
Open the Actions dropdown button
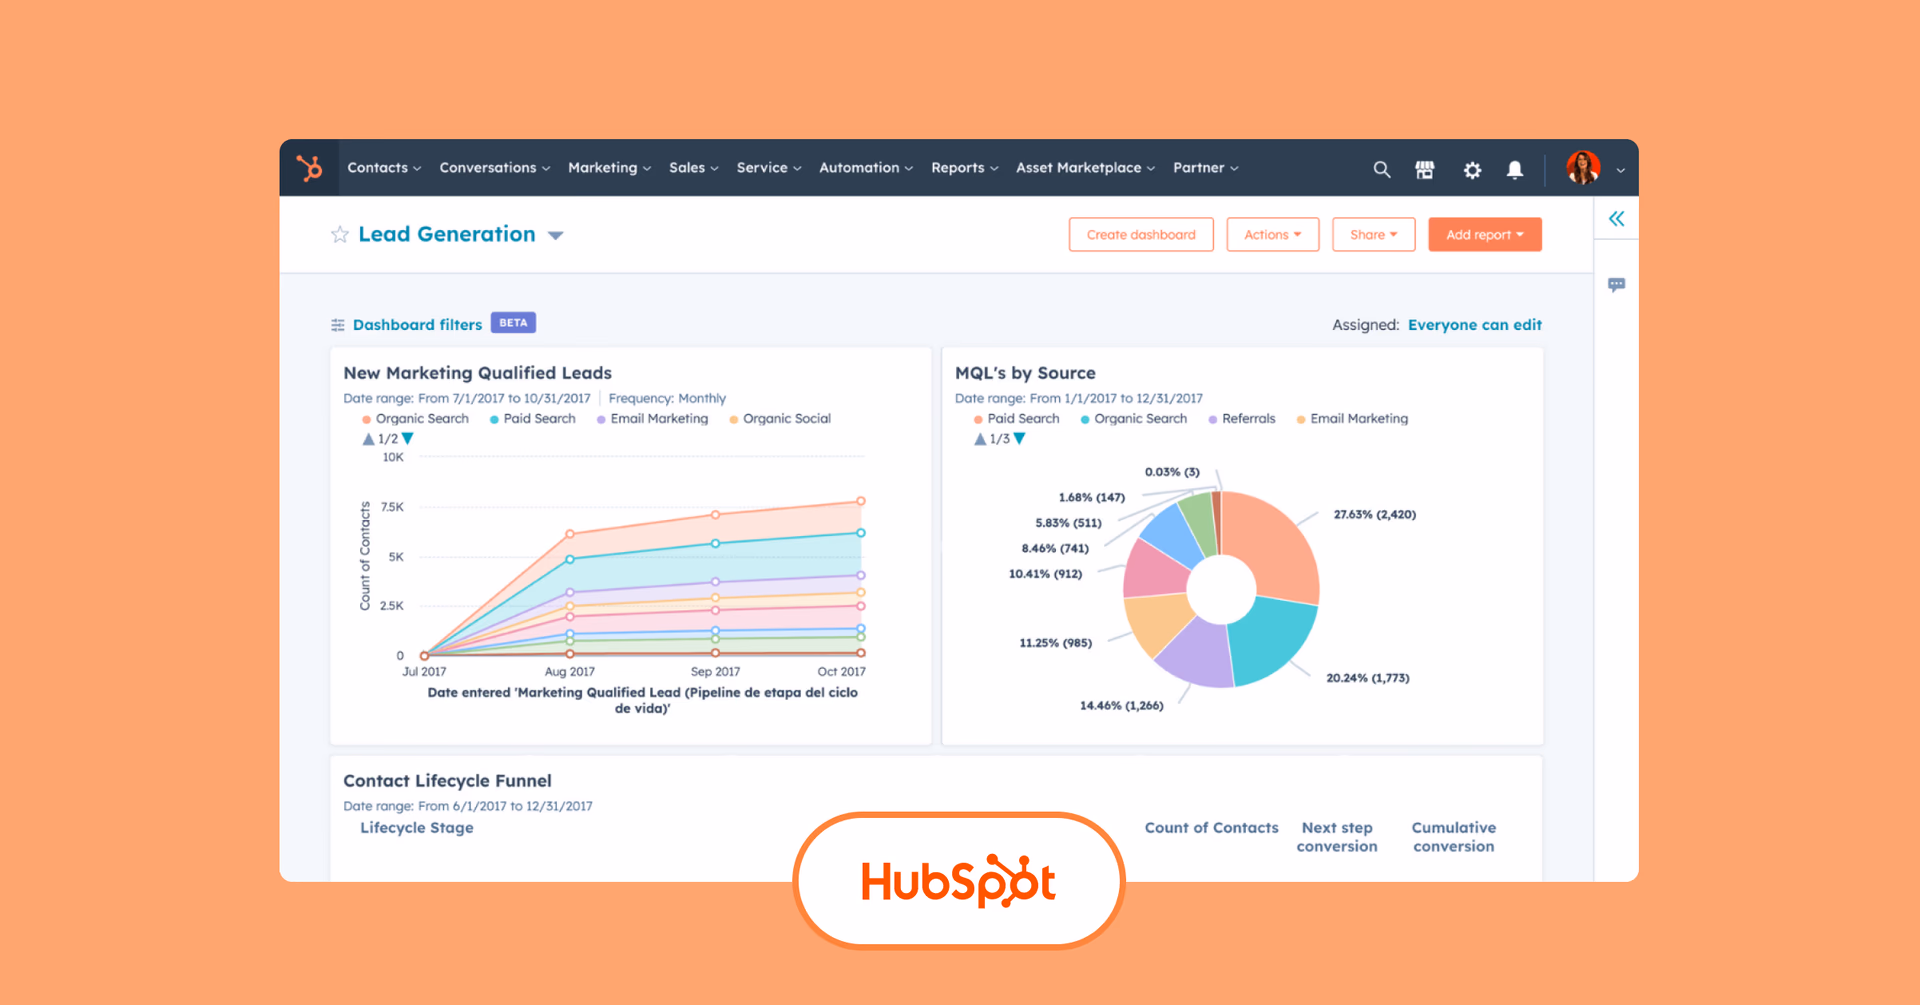tap(1272, 235)
